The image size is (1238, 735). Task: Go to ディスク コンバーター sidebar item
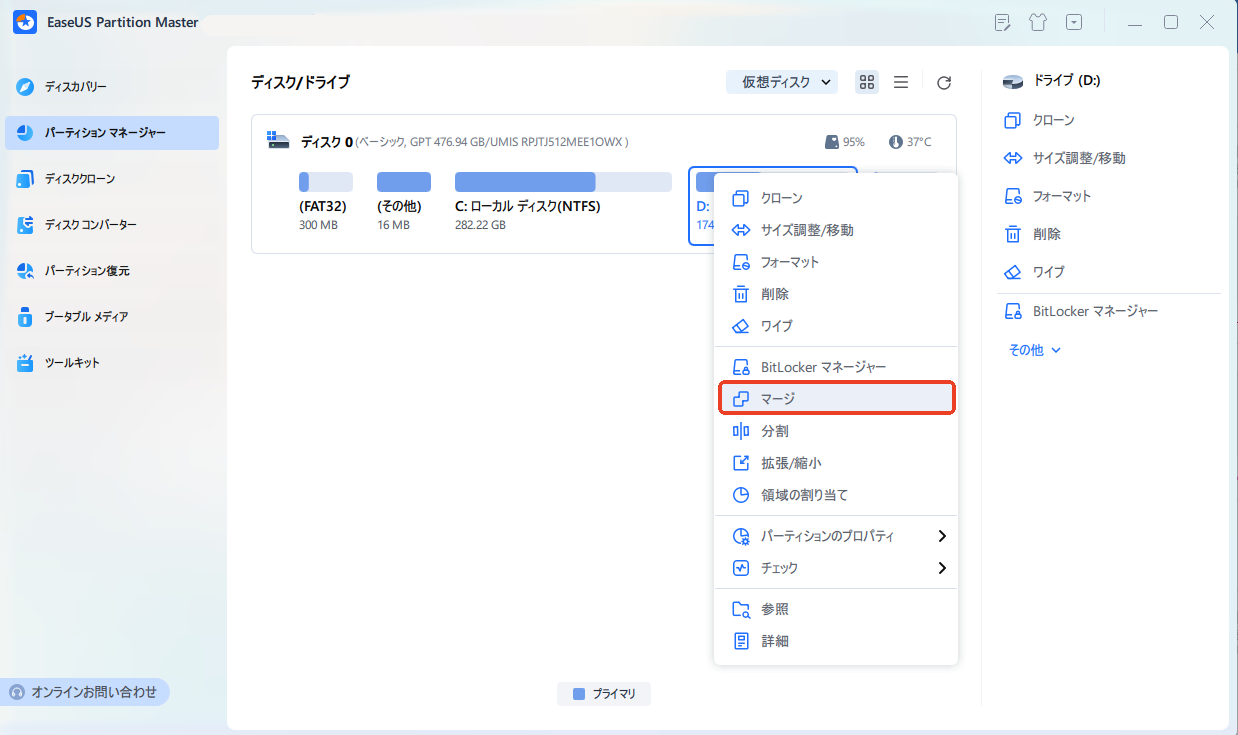90,225
